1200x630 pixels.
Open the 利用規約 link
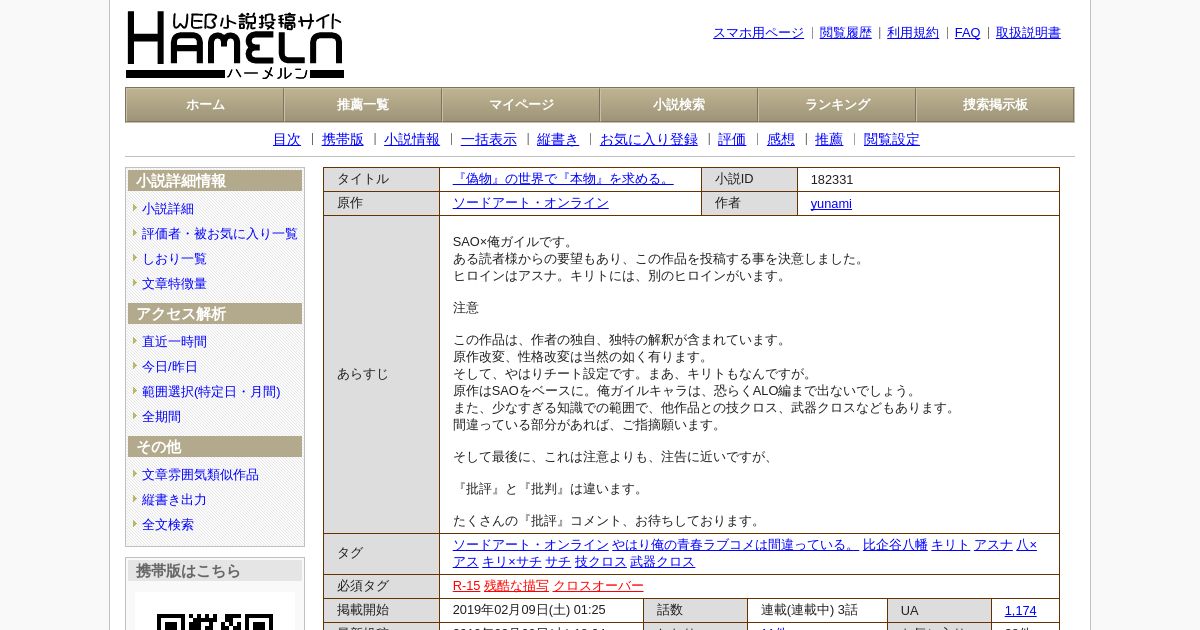click(913, 33)
